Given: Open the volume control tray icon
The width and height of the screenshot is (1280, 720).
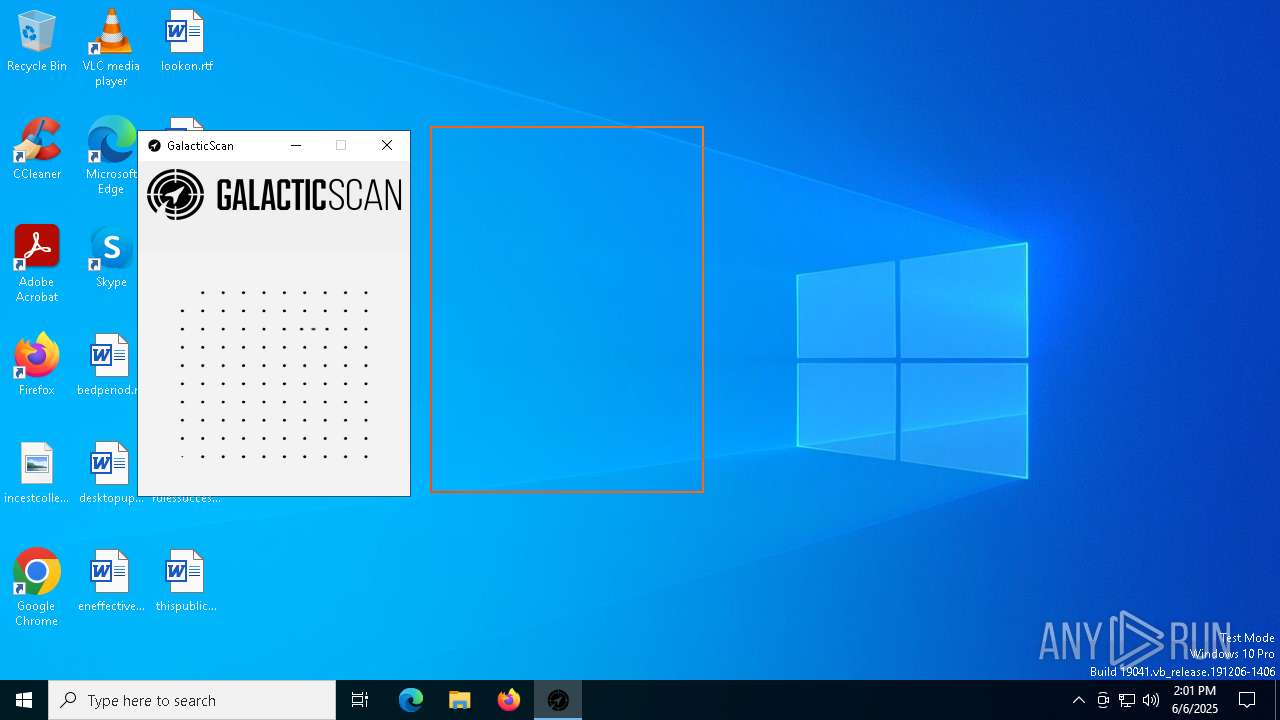Looking at the screenshot, I should click(1151, 700).
